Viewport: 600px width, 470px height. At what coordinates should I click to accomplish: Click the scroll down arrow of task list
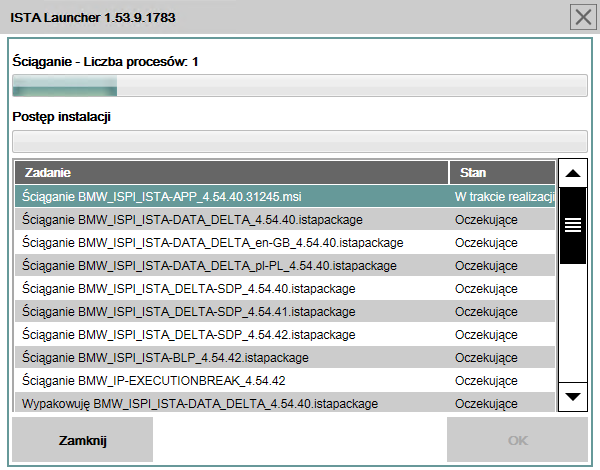572,397
